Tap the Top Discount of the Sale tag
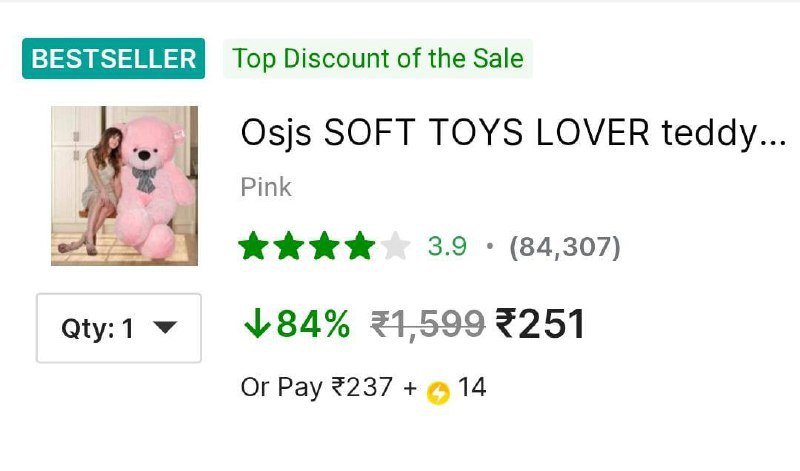This screenshot has width=800, height=471. (x=378, y=59)
